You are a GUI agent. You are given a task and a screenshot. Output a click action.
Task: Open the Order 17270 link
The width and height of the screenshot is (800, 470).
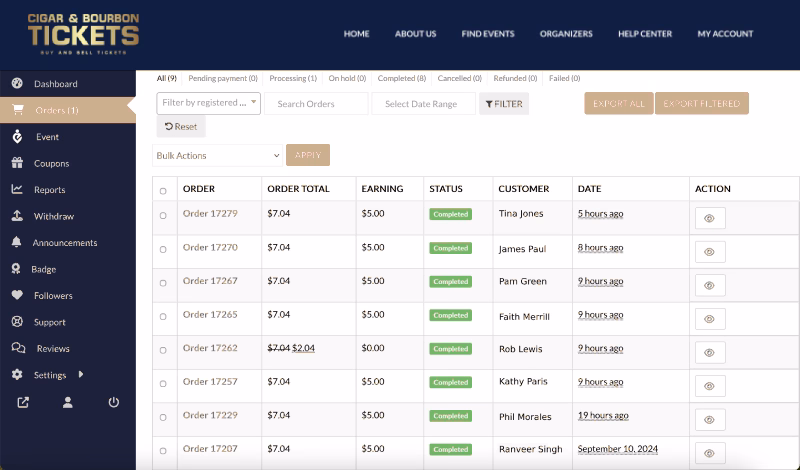210,247
